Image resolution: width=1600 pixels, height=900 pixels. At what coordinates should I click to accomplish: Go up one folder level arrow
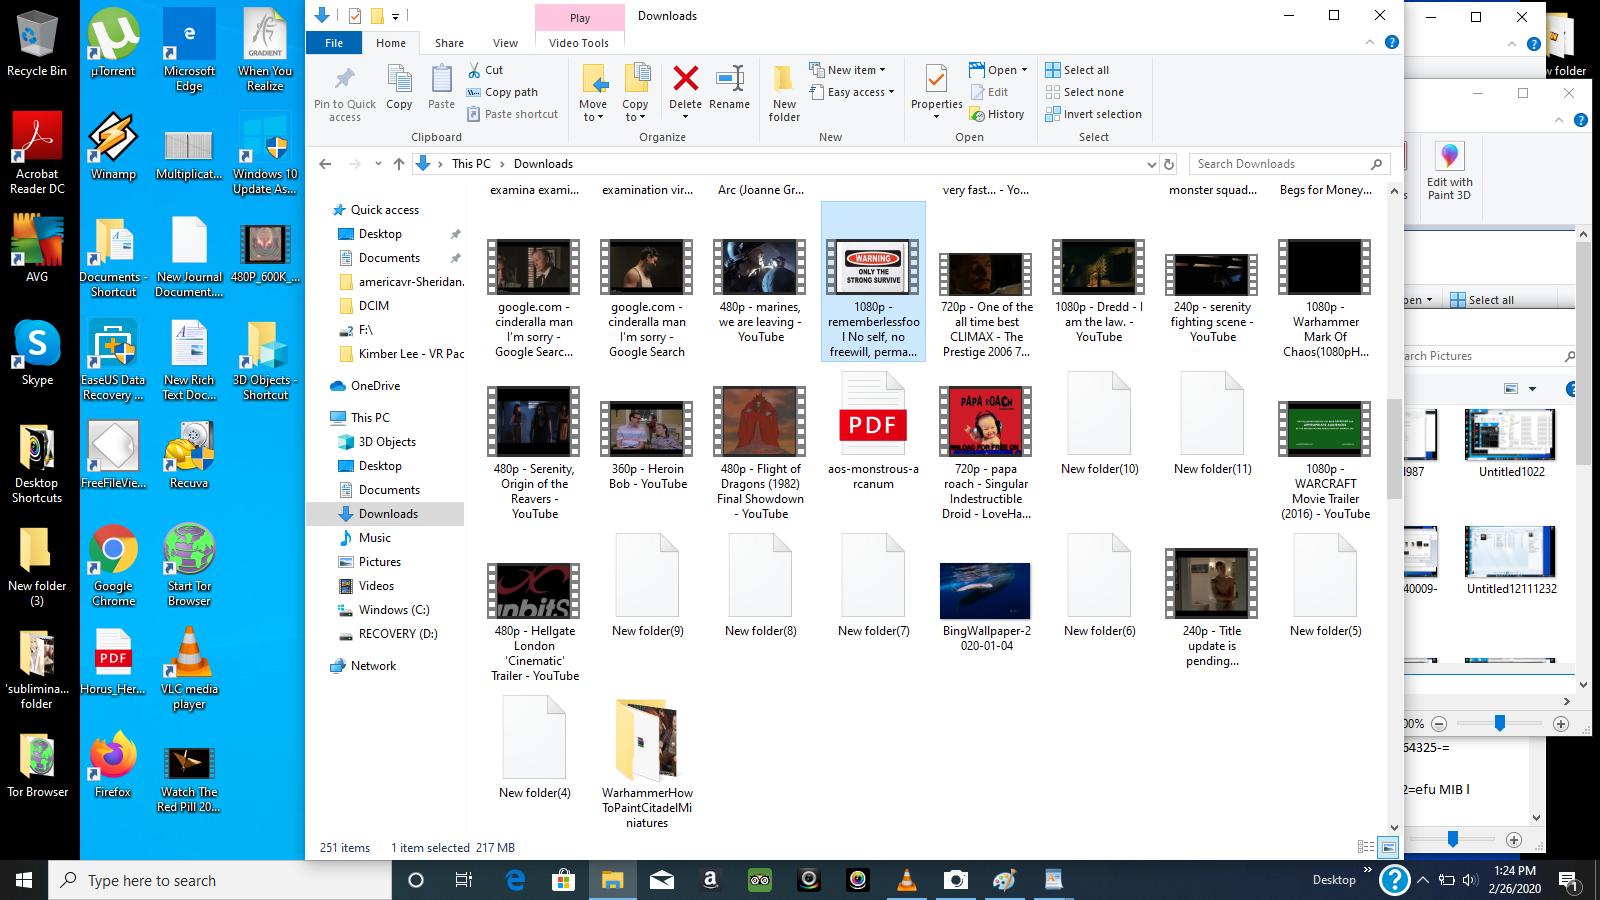tap(399, 164)
